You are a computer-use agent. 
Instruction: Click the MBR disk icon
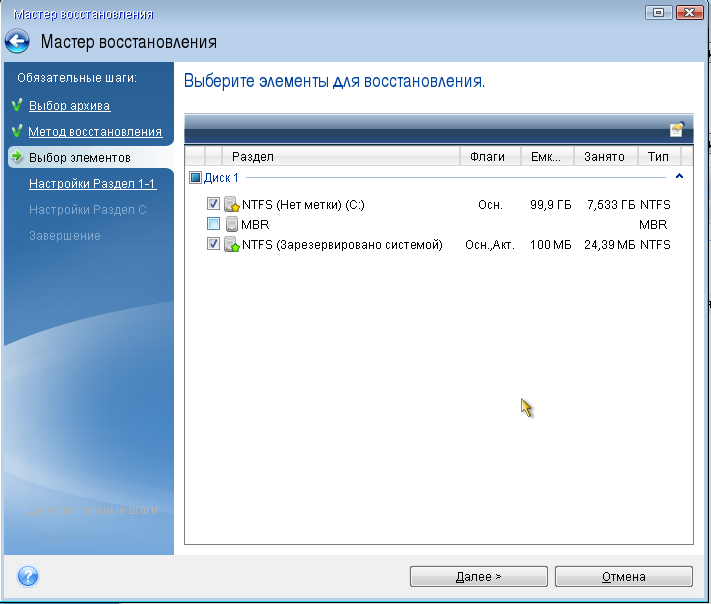[232, 224]
